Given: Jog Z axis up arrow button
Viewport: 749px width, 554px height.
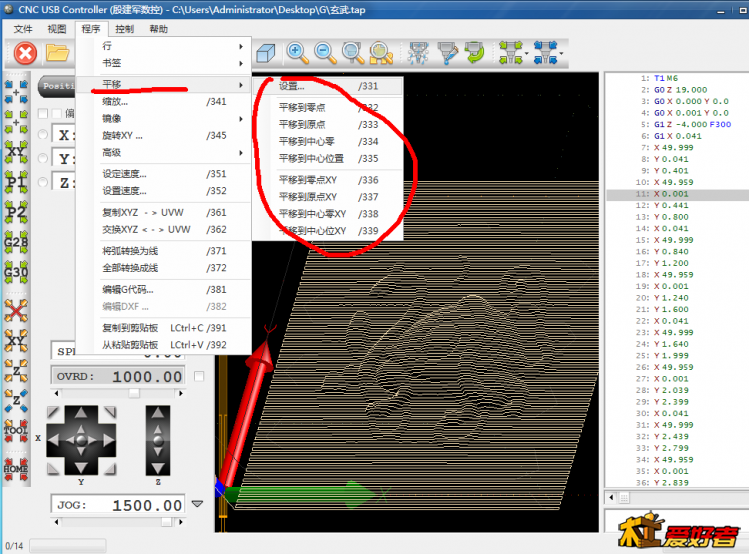Looking at the screenshot, I should point(158,414).
